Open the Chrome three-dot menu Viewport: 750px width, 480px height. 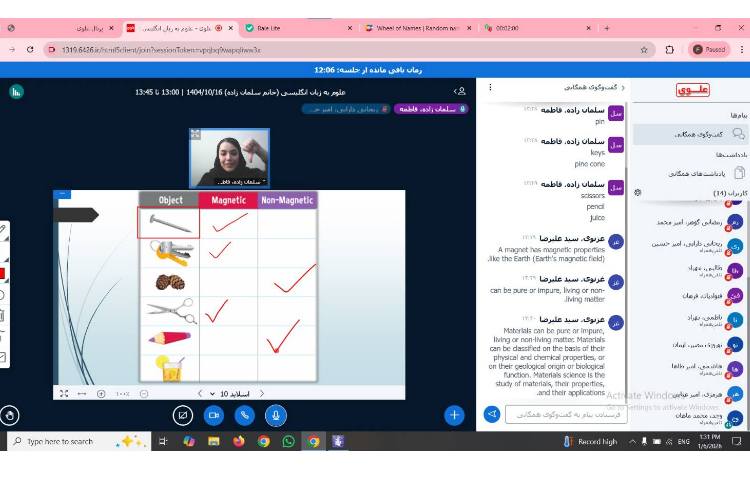[x=742, y=49]
